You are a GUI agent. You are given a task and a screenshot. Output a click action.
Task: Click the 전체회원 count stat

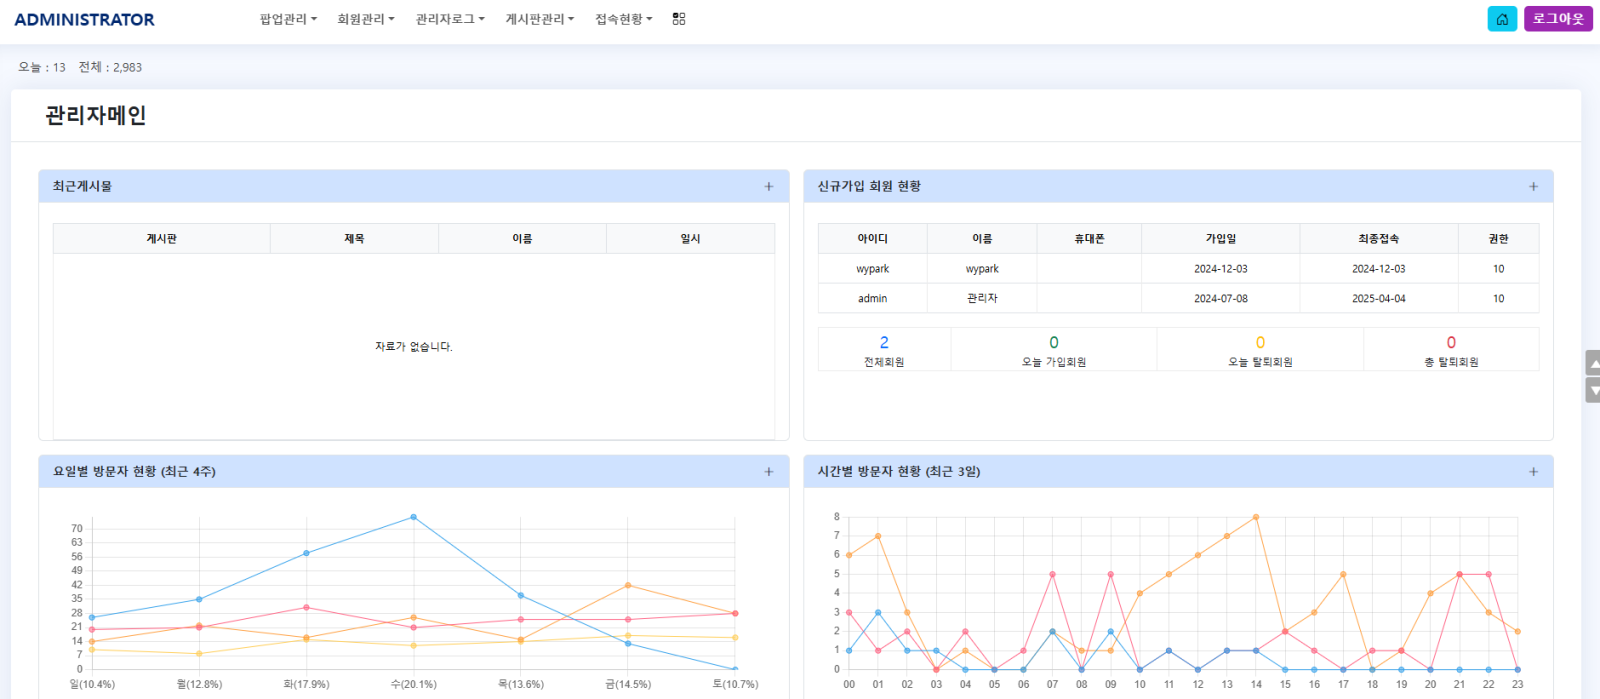pos(884,351)
